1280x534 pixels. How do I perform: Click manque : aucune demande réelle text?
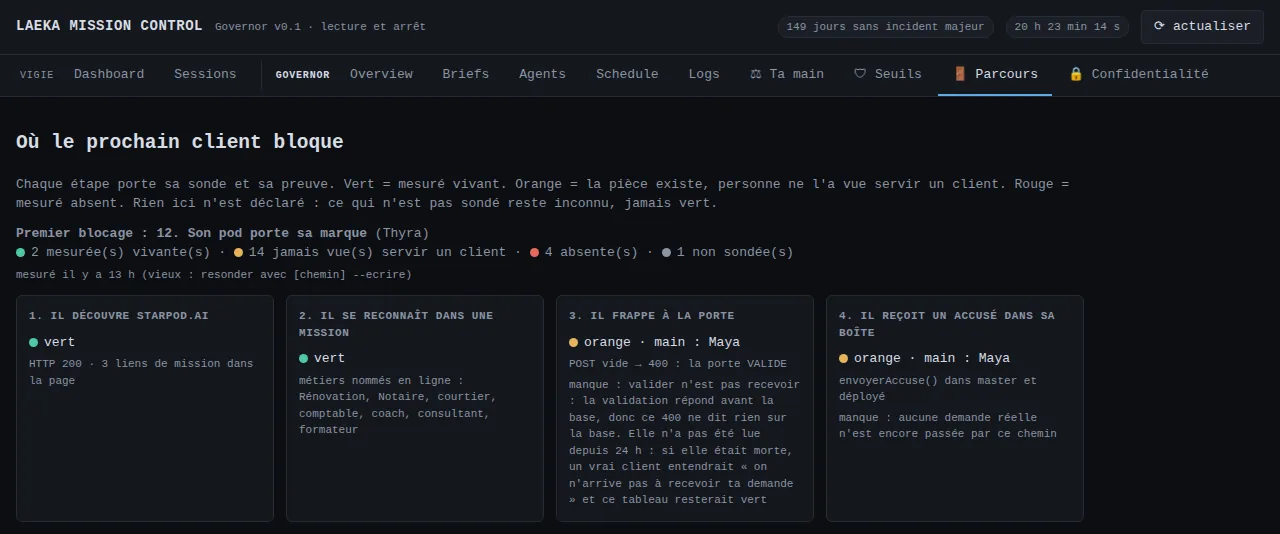click(x=948, y=426)
